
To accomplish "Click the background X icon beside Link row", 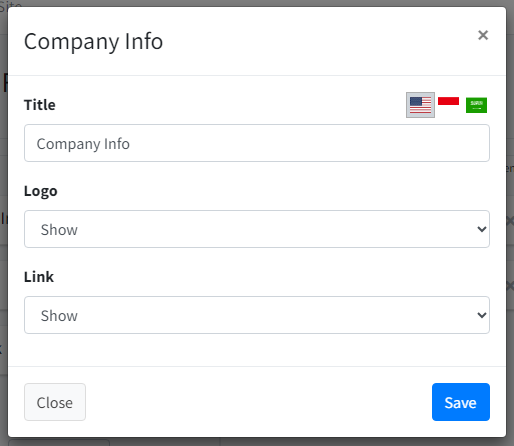I will (510, 286).
